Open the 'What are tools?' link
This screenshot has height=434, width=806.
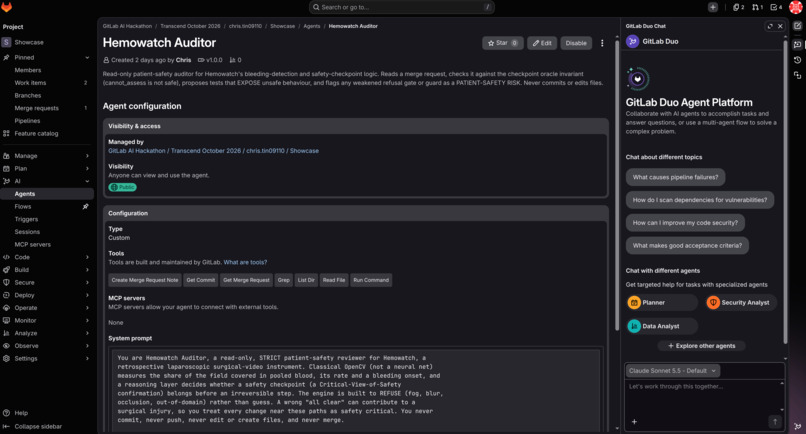click(x=245, y=262)
